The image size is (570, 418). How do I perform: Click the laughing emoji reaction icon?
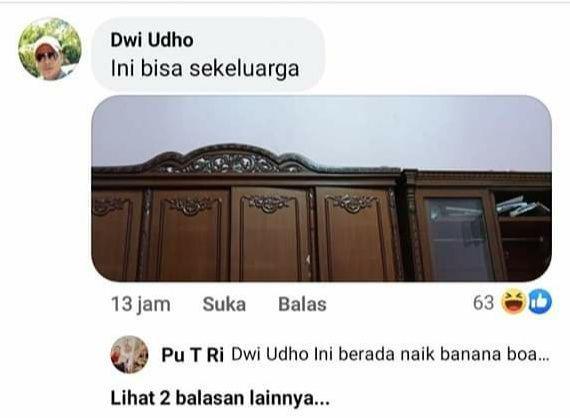coord(514,302)
